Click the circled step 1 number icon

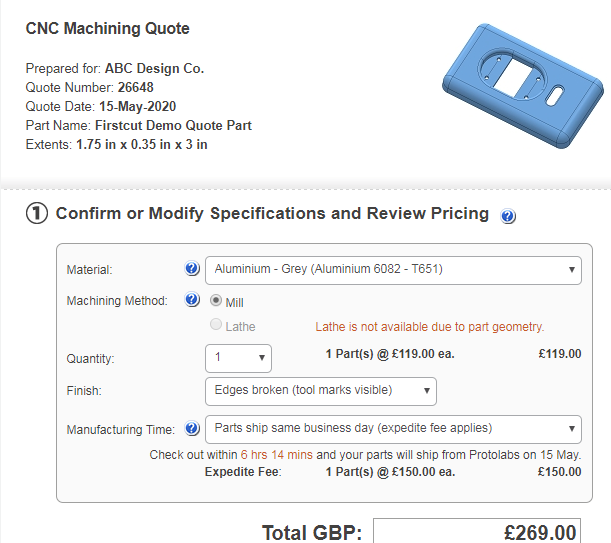(x=37, y=214)
